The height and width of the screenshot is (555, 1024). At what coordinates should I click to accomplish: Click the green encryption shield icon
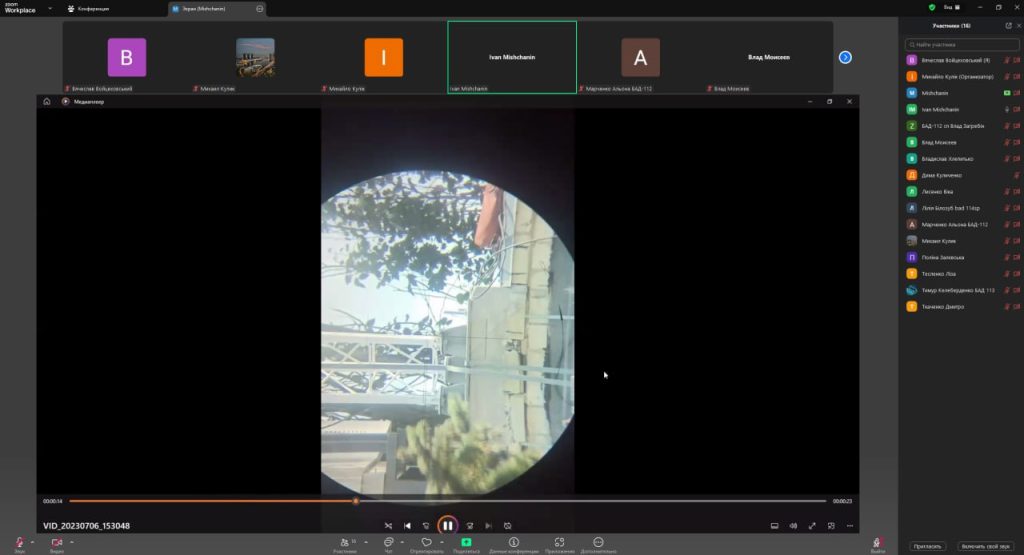pos(932,7)
